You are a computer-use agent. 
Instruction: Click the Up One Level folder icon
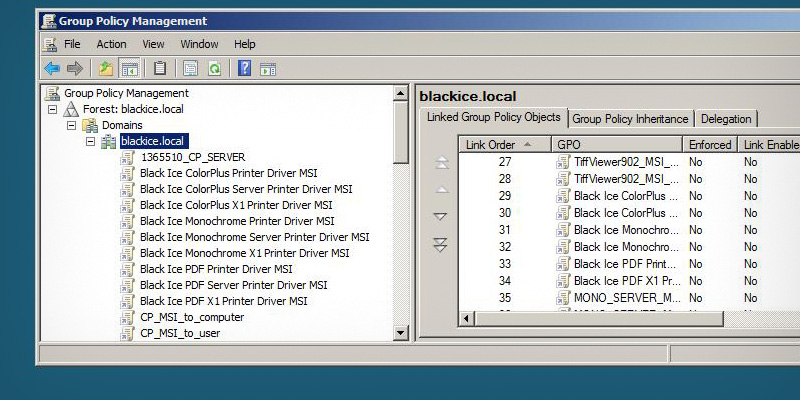pos(106,69)
